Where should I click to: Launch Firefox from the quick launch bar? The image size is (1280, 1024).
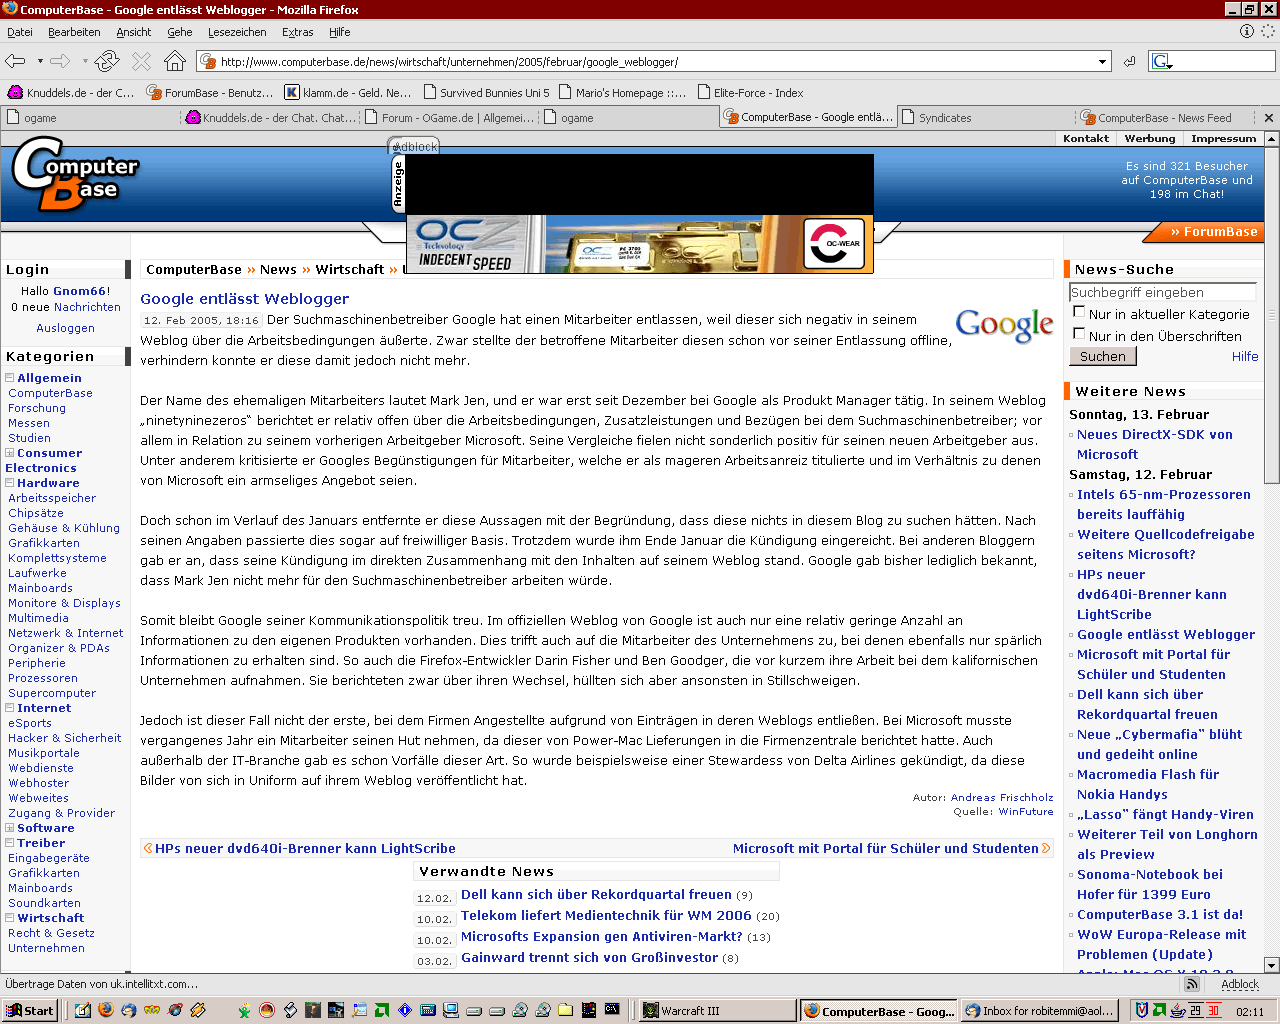click(106, 1010)
